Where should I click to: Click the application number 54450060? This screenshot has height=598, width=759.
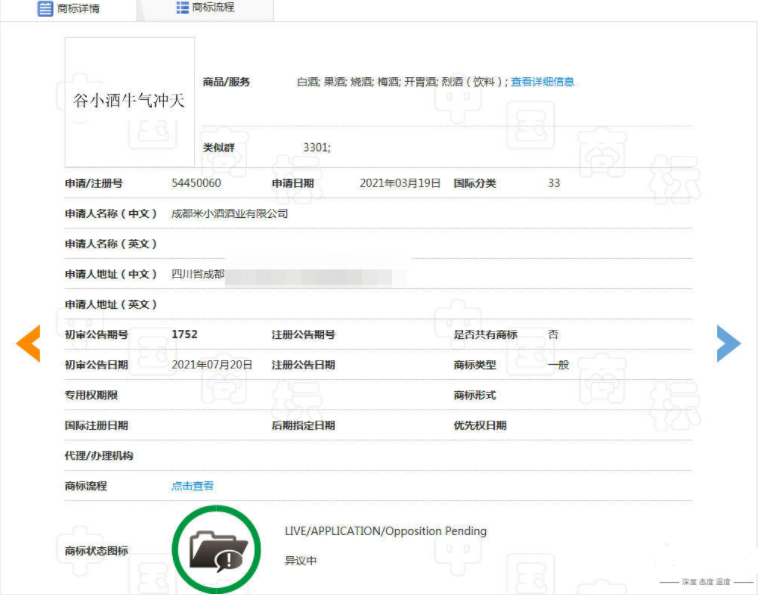pyautogui.click(x=196, y=183)
